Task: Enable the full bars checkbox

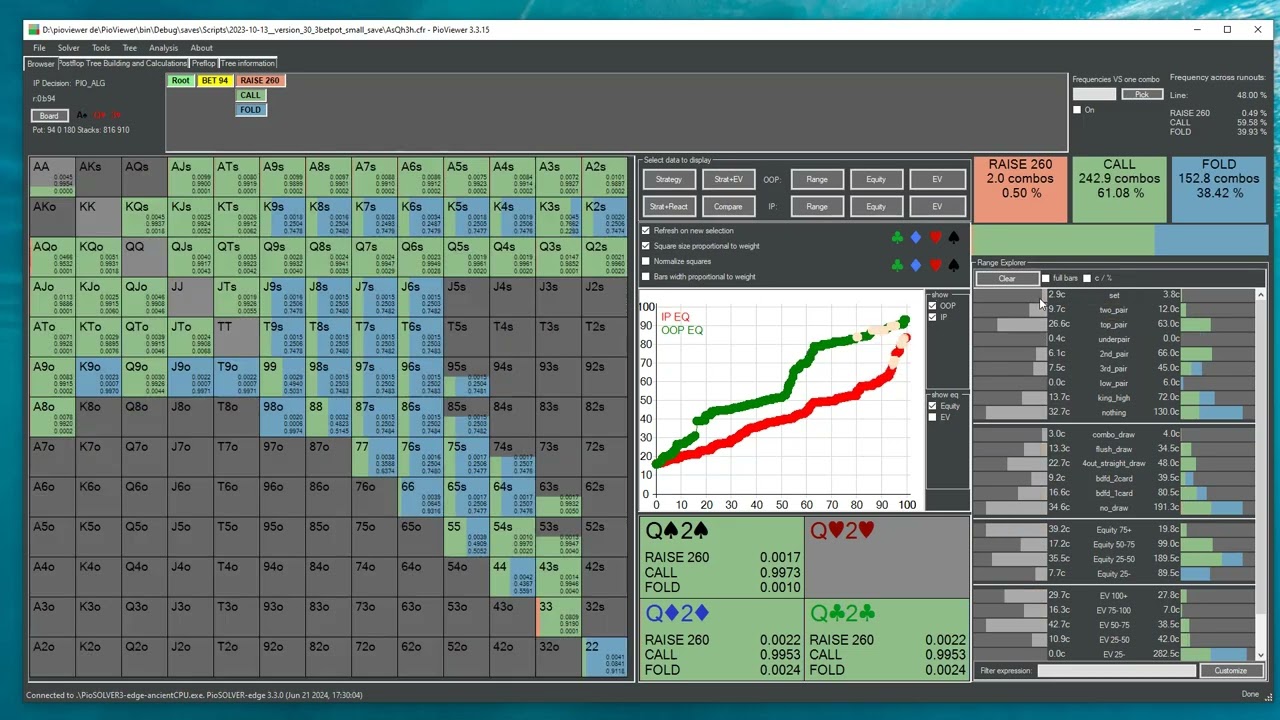Action: coord(1046,278)
